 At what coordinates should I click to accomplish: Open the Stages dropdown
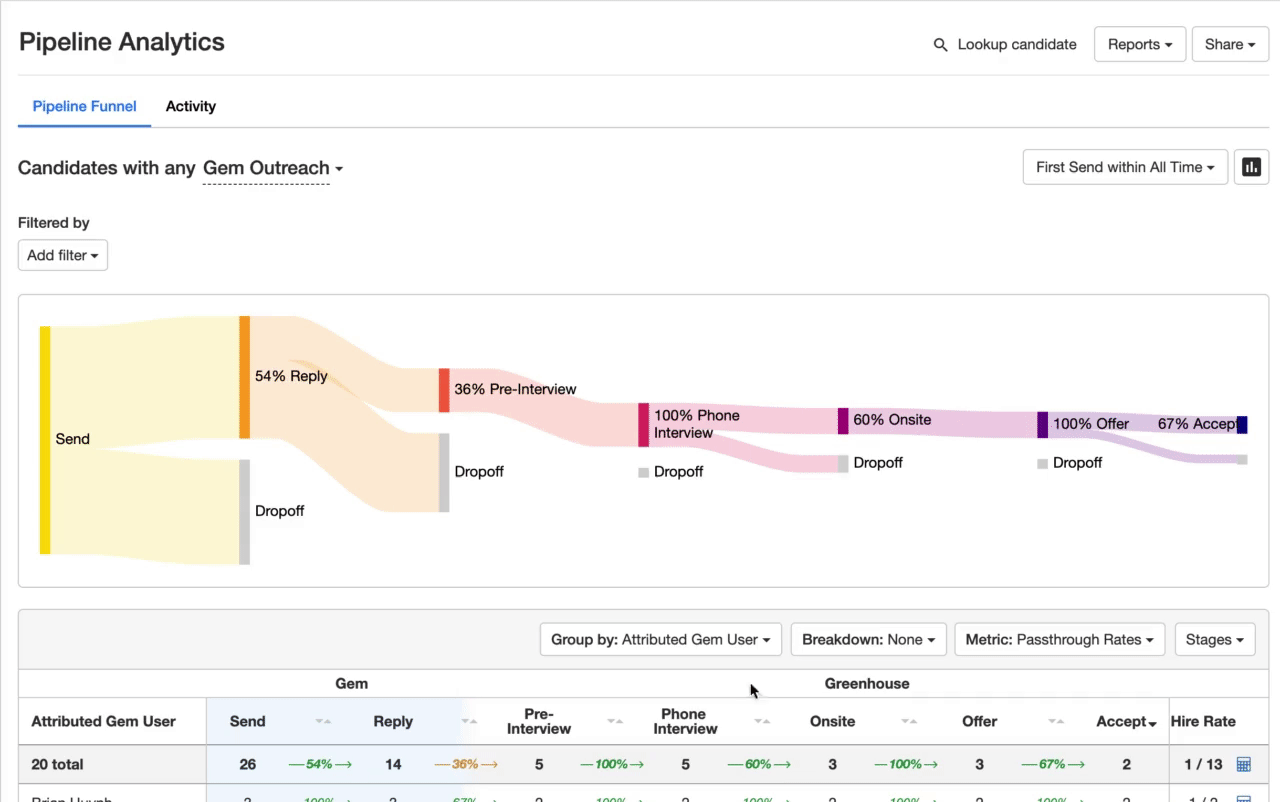coord(1215,639)
